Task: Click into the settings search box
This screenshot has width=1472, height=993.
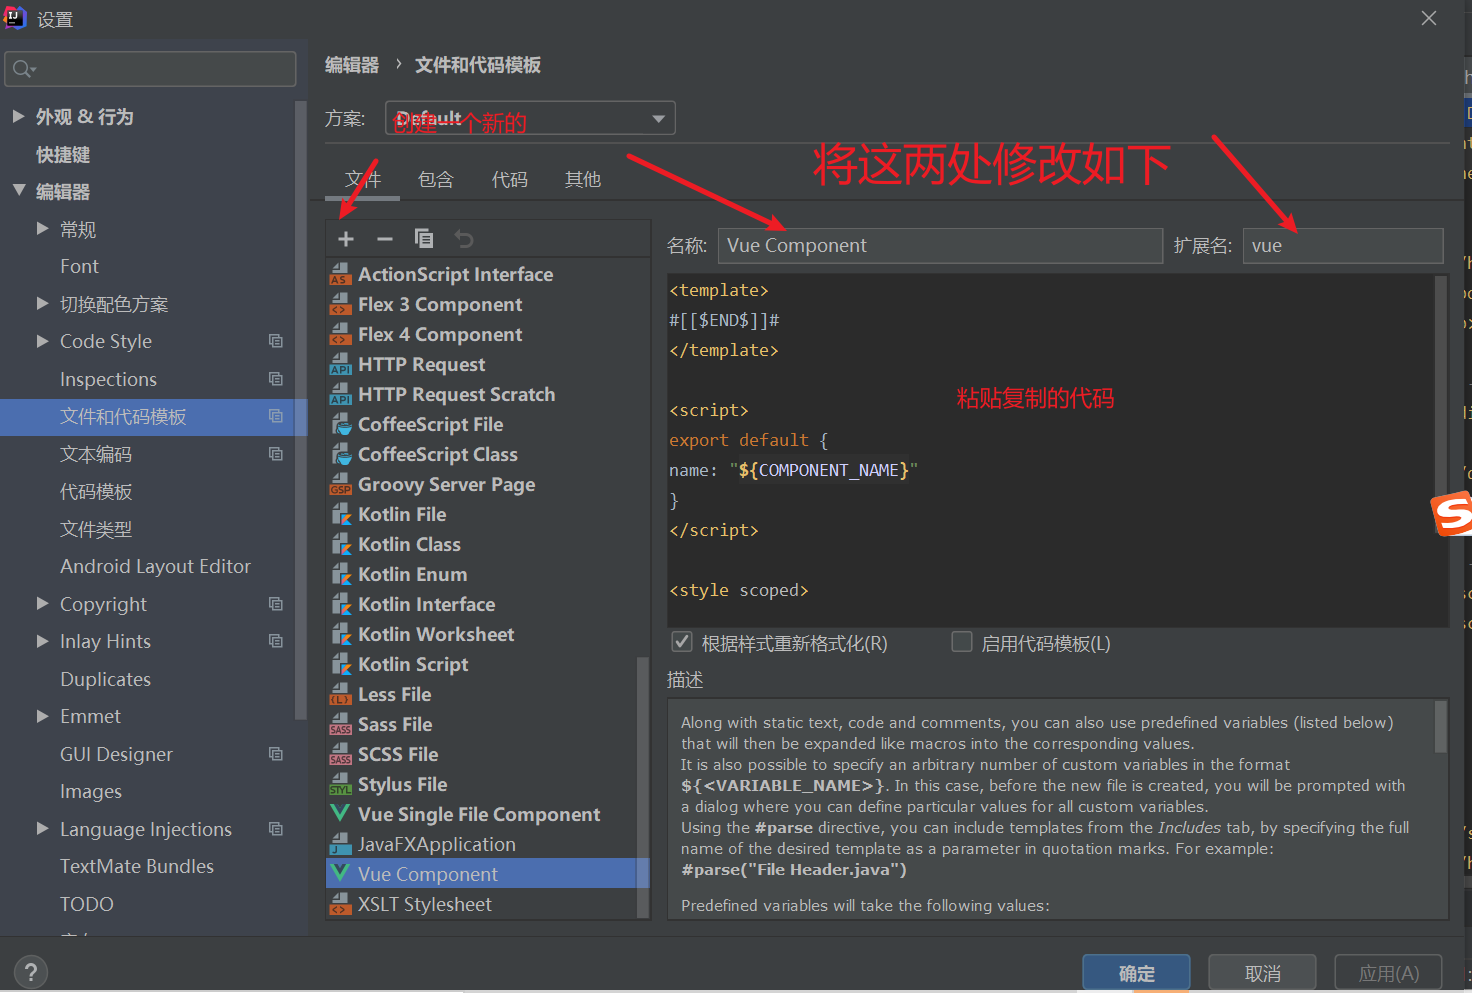Action: coord(150,69)
